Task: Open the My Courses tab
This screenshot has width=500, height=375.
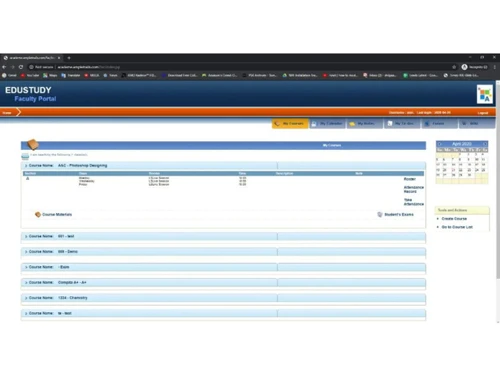Action: click(x=290, y=124)
